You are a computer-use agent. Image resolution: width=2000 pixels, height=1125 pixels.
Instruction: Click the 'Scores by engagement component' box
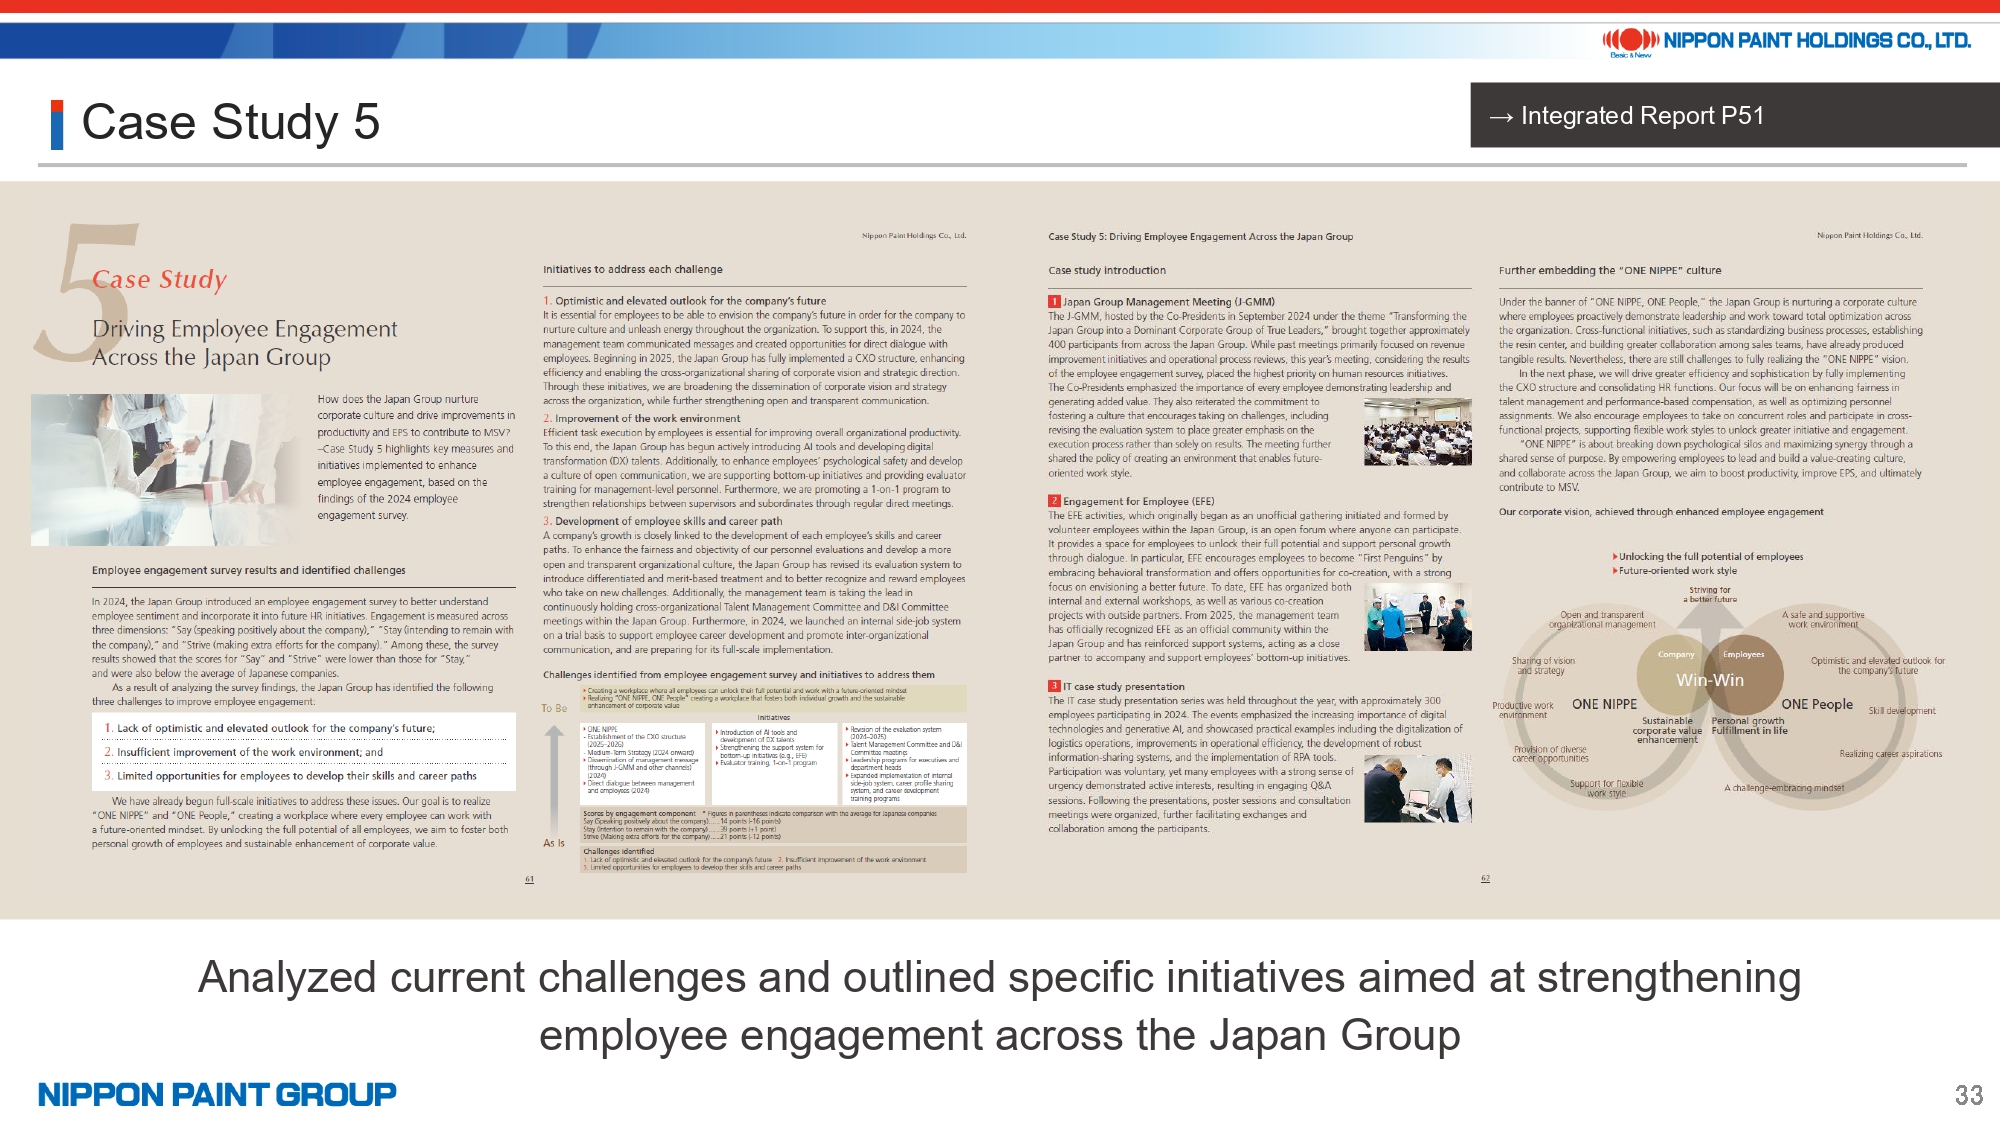(773, 825)
